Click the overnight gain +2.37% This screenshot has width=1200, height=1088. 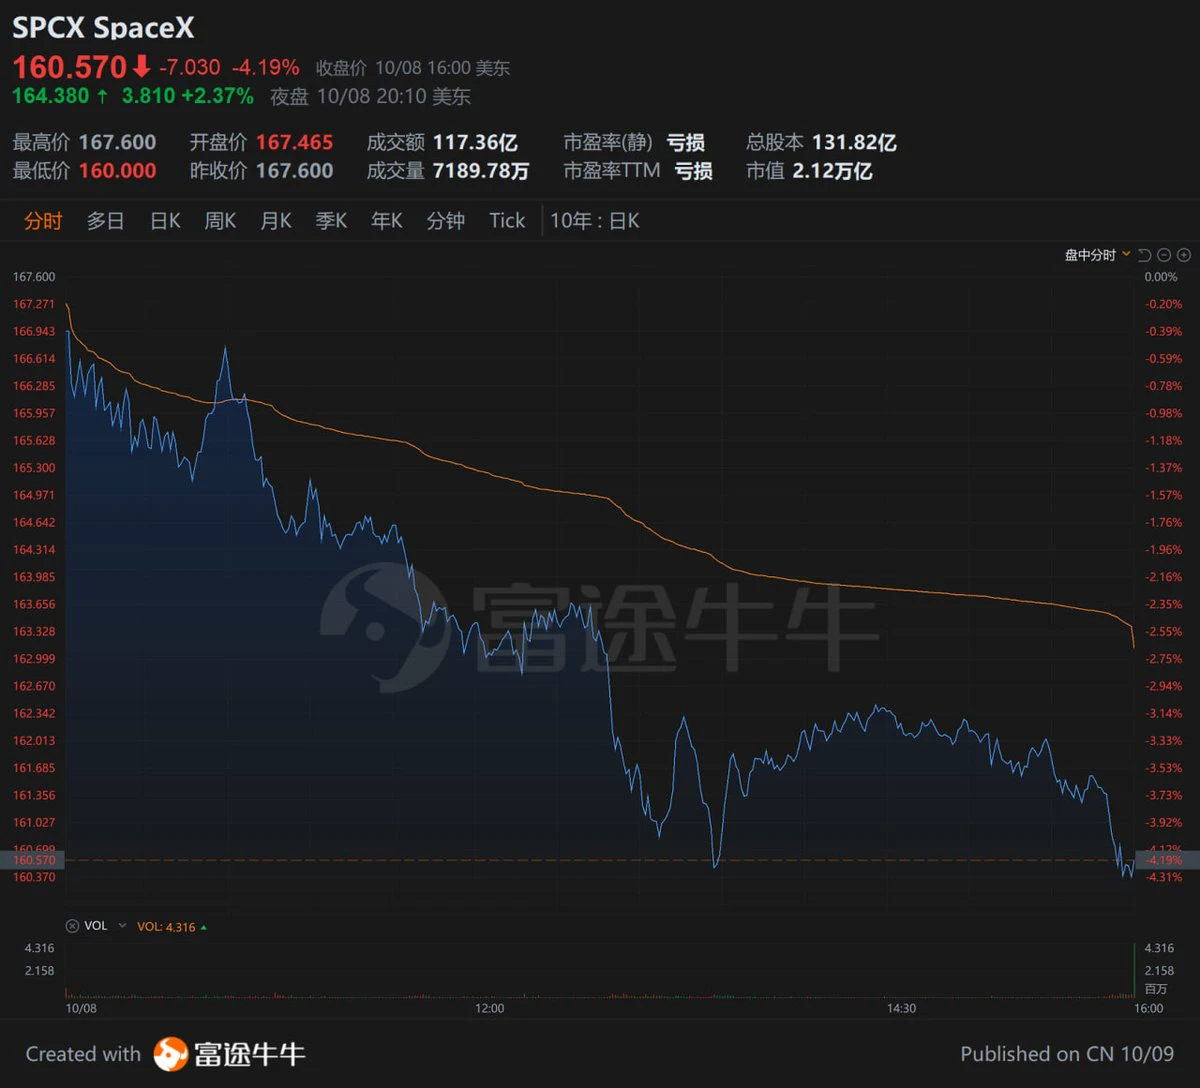coord(217,96)
